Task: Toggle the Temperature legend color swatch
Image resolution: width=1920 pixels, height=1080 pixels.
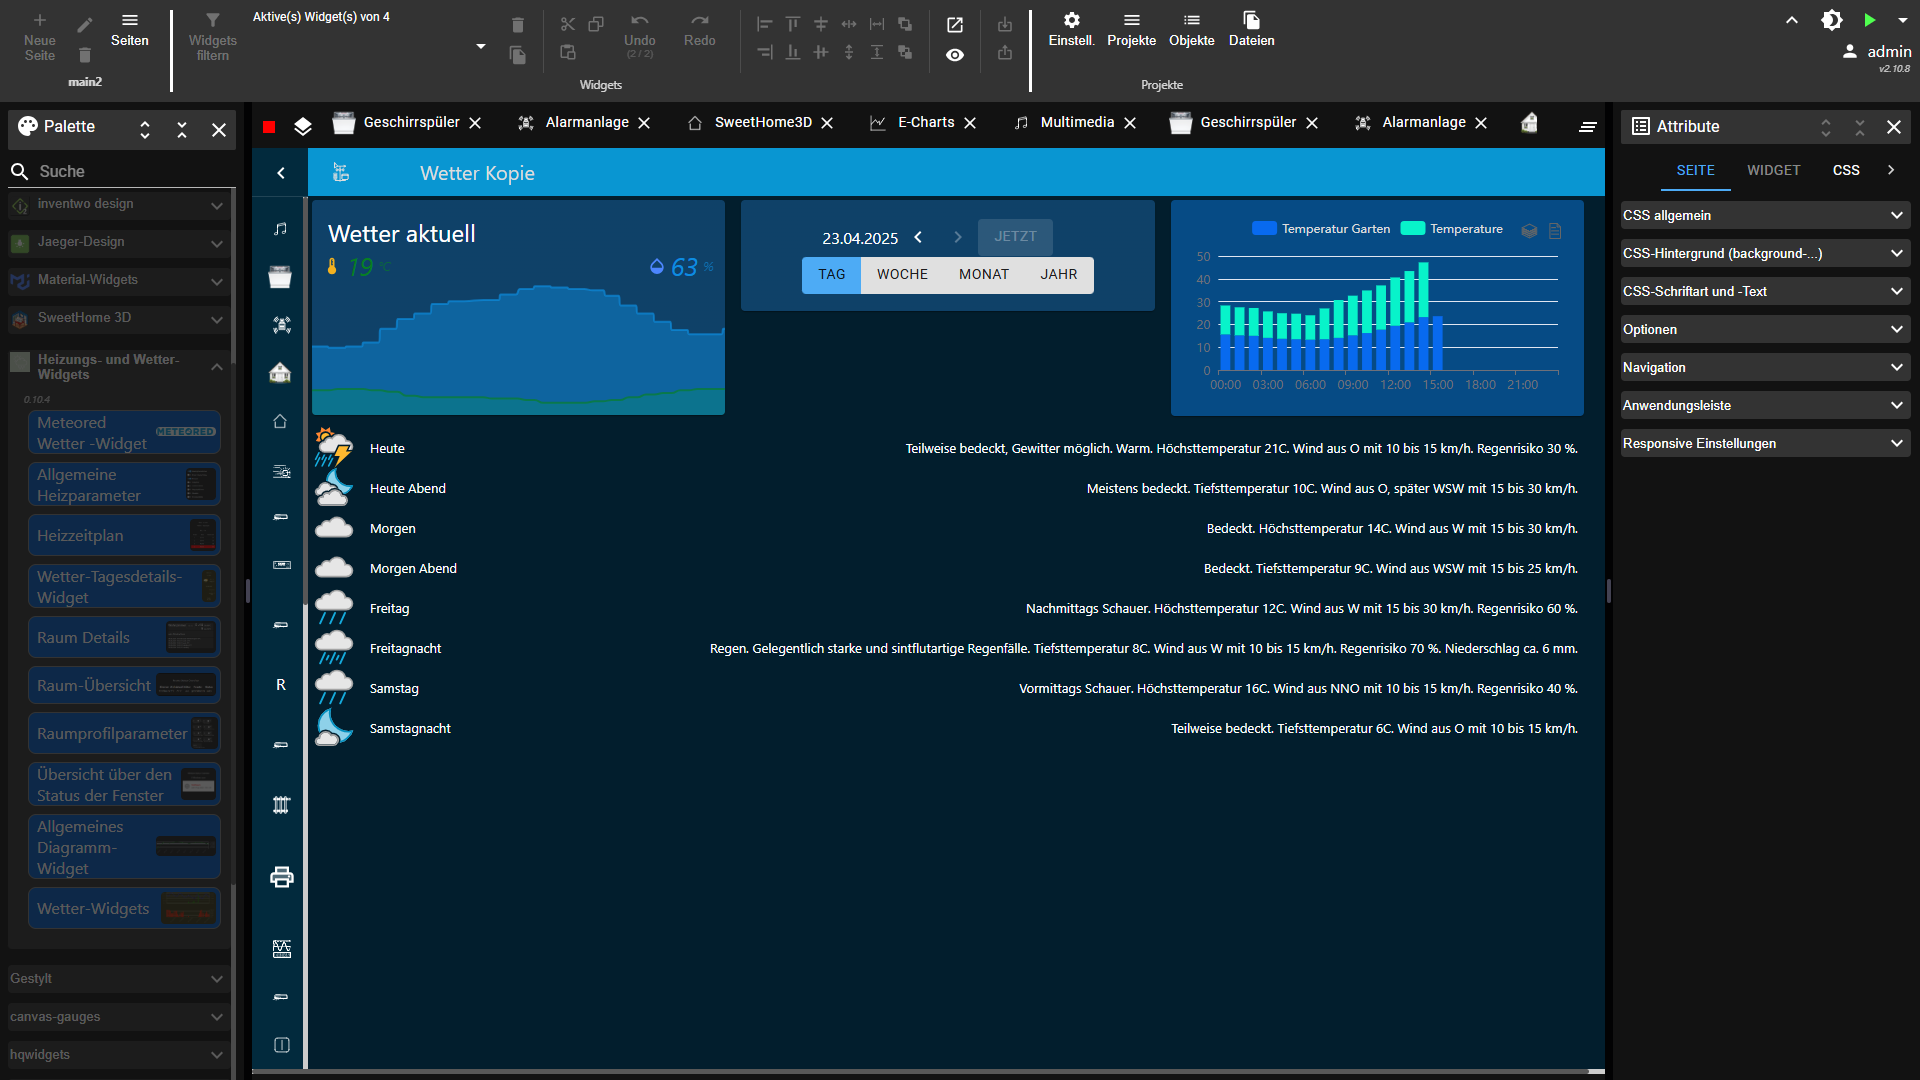Action: pos(1412,229)
